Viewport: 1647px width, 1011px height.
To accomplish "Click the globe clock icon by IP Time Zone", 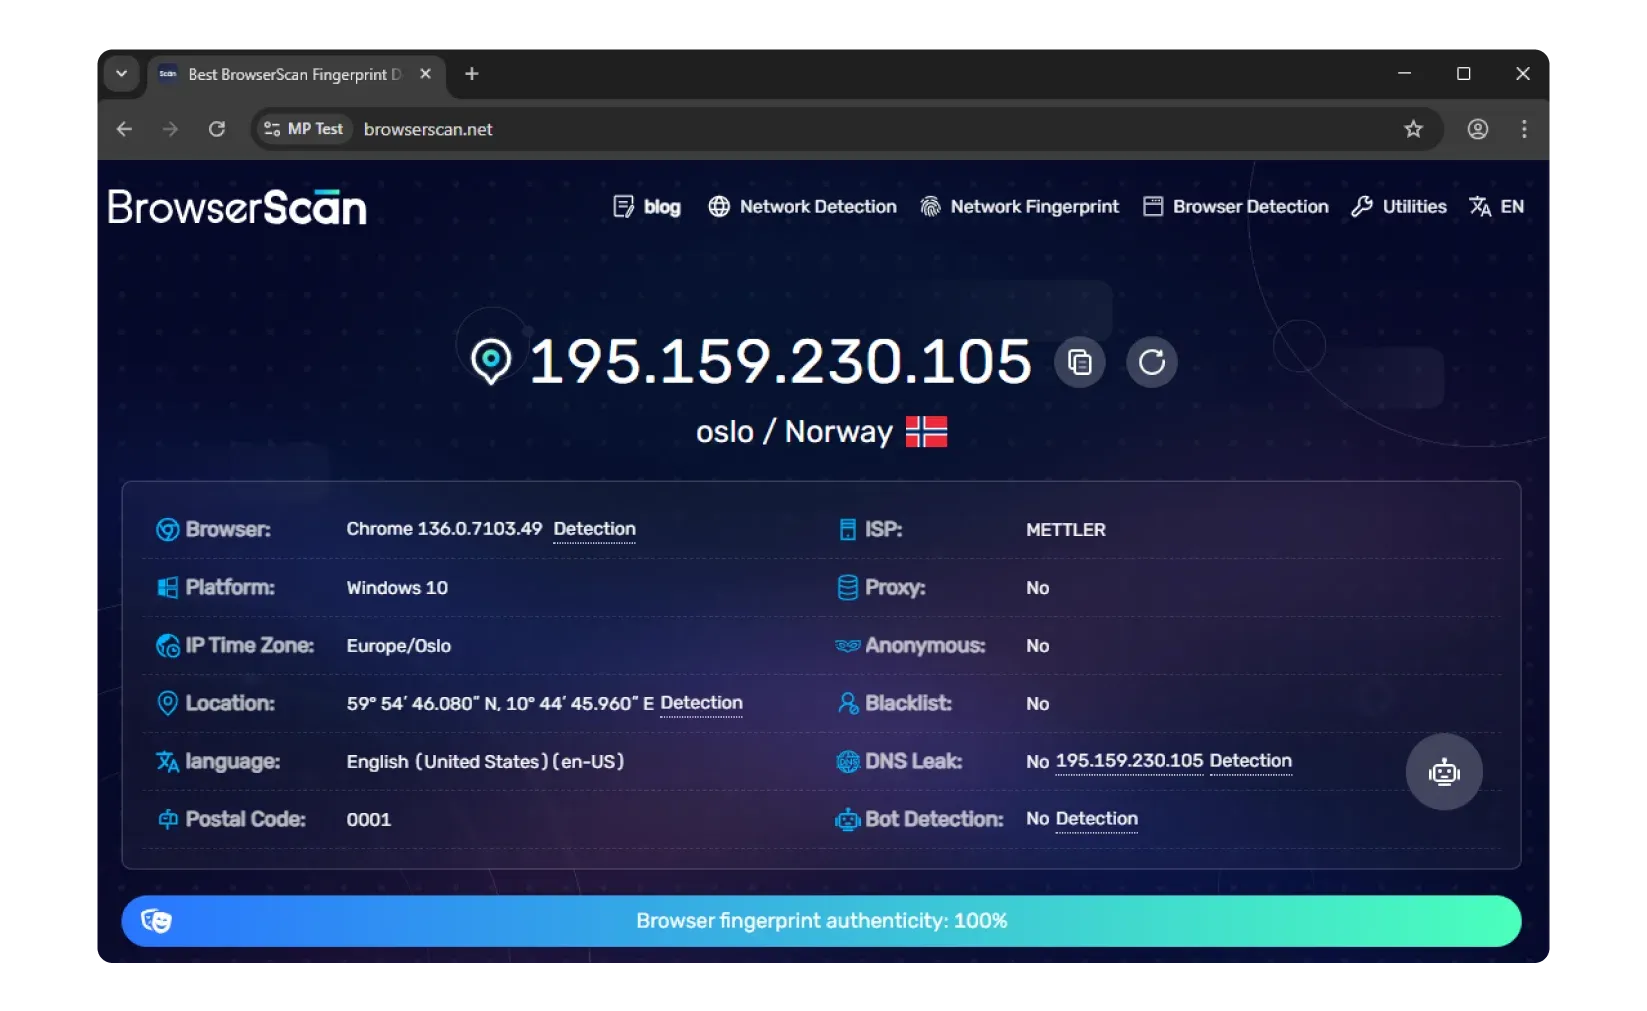I will (168, 646).
